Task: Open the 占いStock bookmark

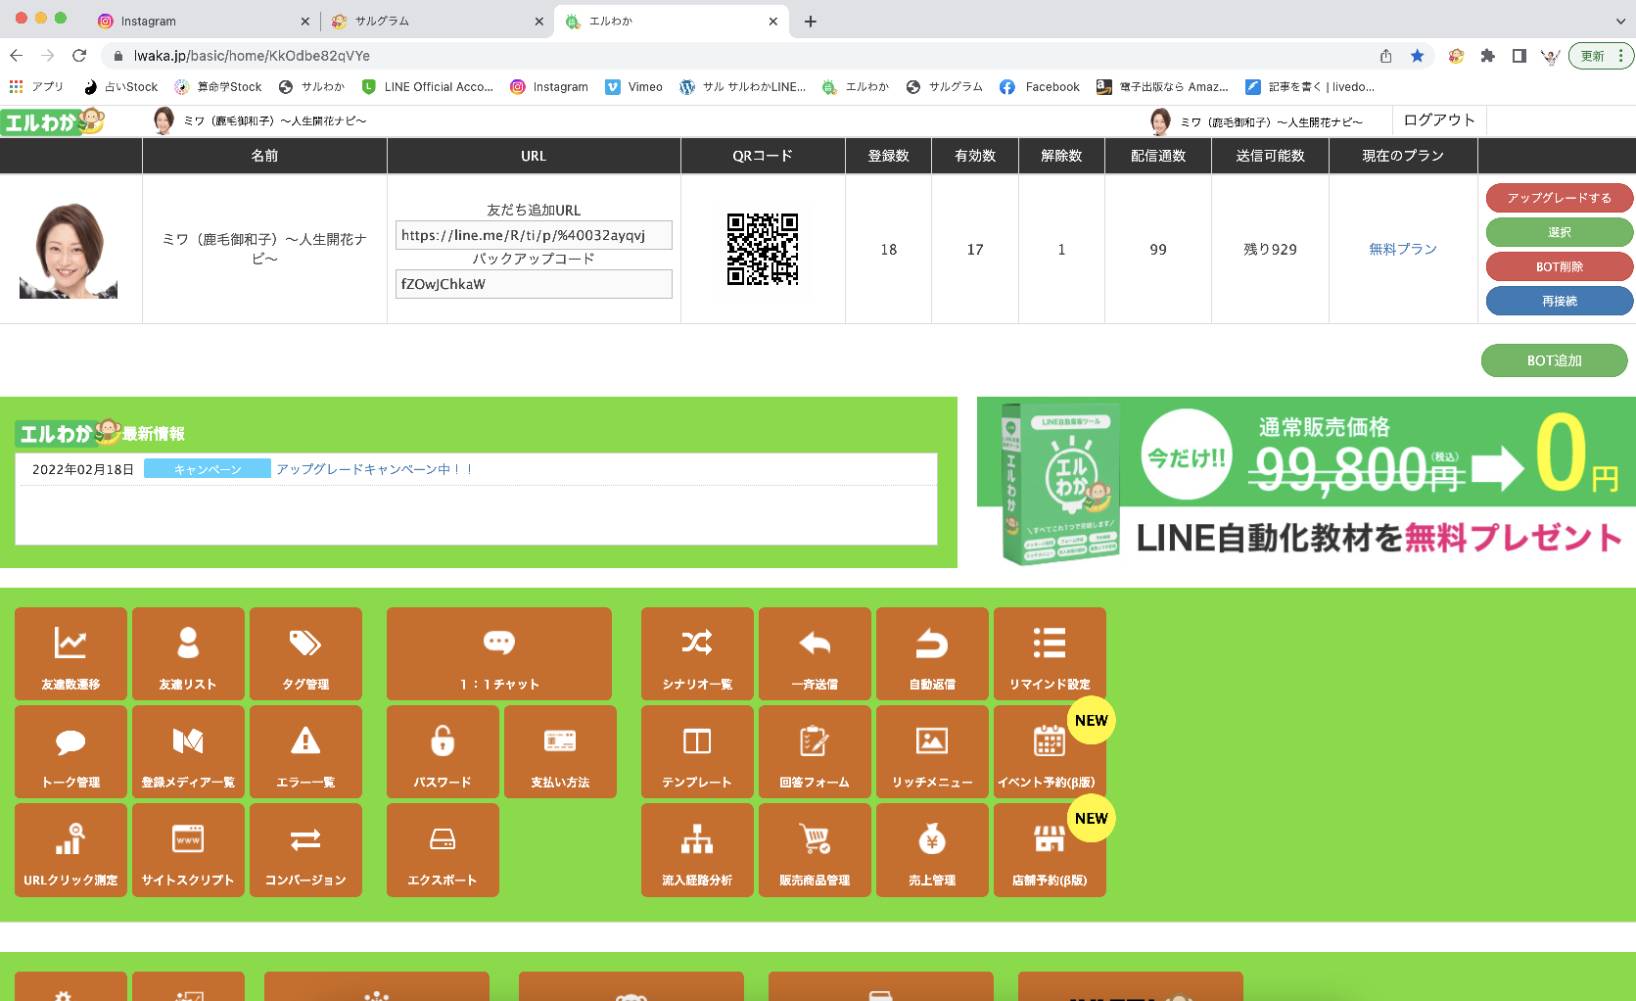Action: tap(121, 87)
